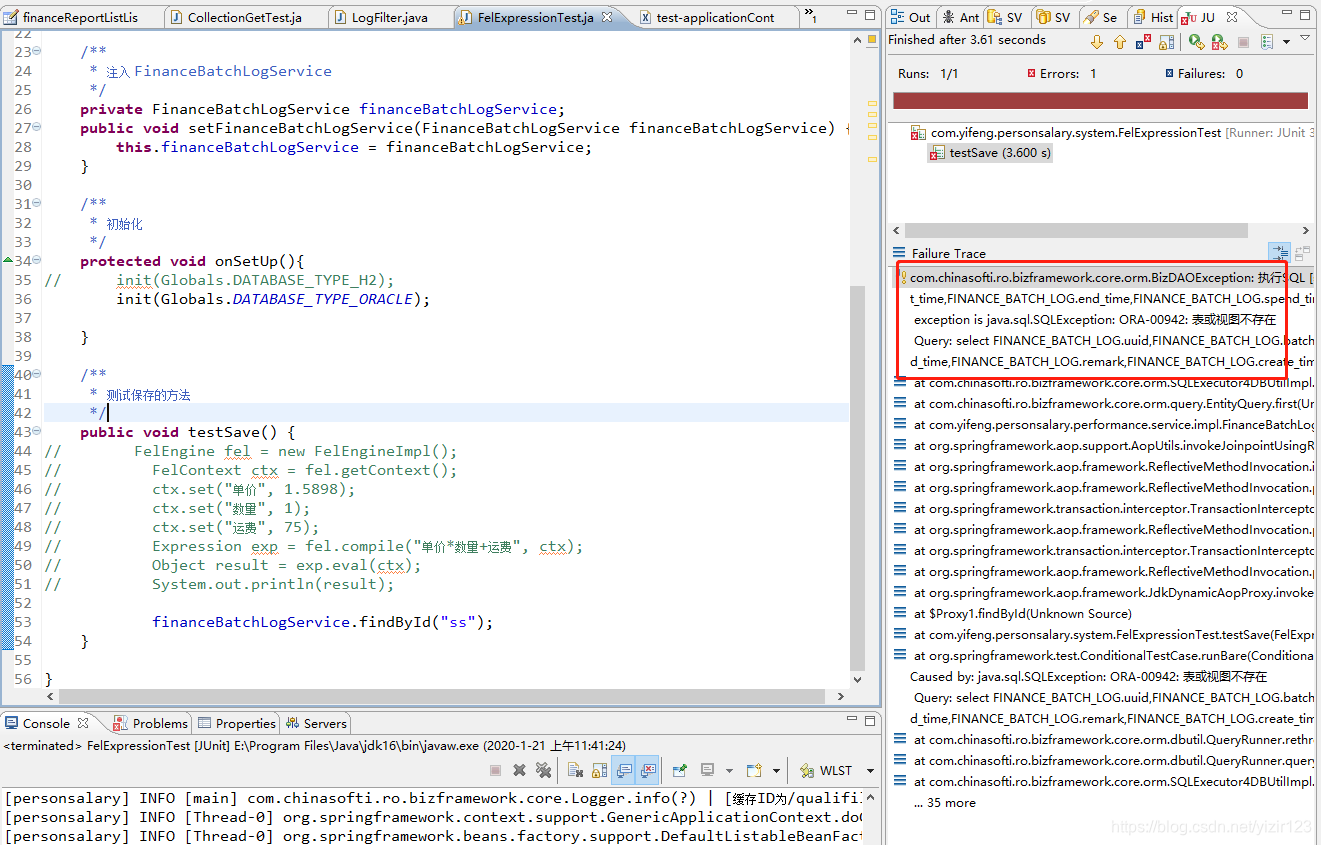Remove all terminated launches from Console

click(545, 769)
